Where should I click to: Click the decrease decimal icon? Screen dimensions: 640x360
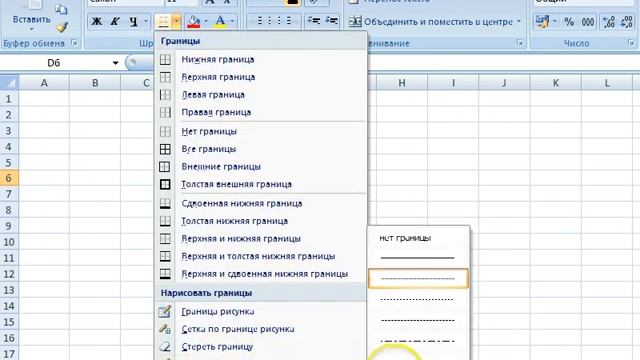tap(627, 22)
